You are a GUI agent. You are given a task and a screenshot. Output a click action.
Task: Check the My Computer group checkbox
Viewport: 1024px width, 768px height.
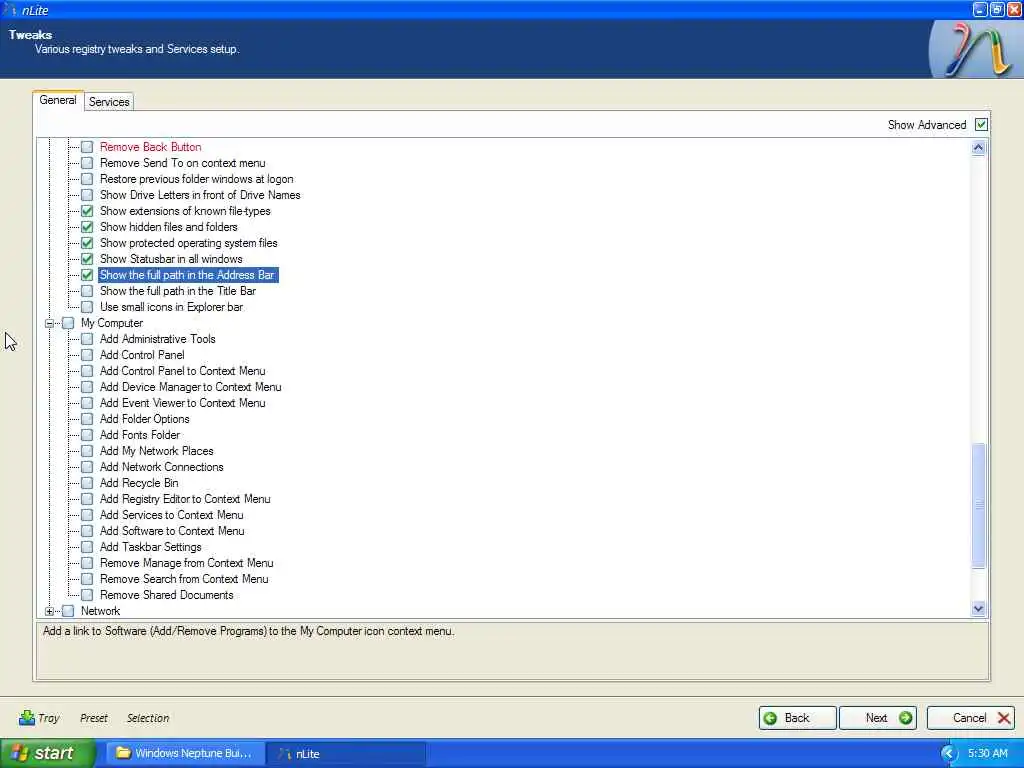click(68, 323)
